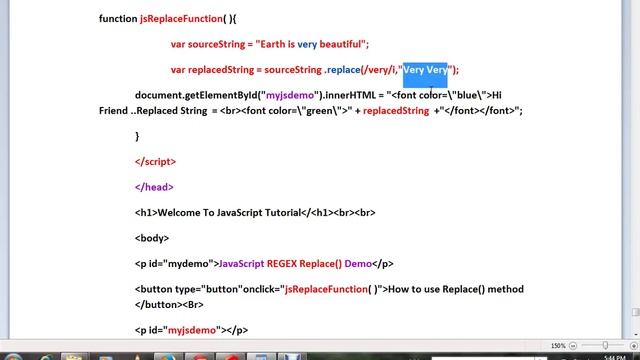Click "document.getElementById" text
Image resolution: width=640 pixels, height=360 pixels.
(196, 95)
